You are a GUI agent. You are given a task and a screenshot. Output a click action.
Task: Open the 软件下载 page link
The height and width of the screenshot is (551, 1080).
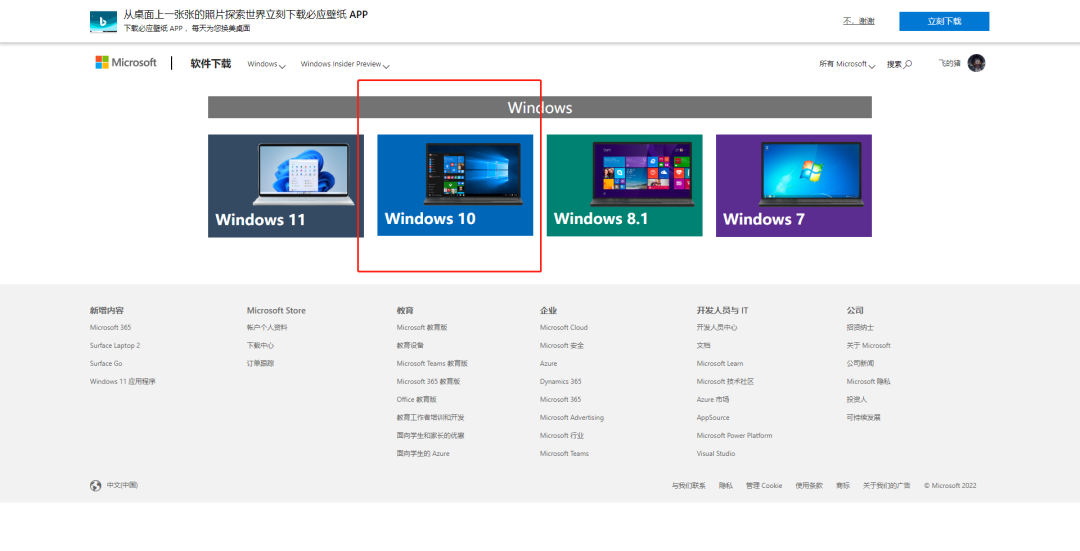(211, 63)
